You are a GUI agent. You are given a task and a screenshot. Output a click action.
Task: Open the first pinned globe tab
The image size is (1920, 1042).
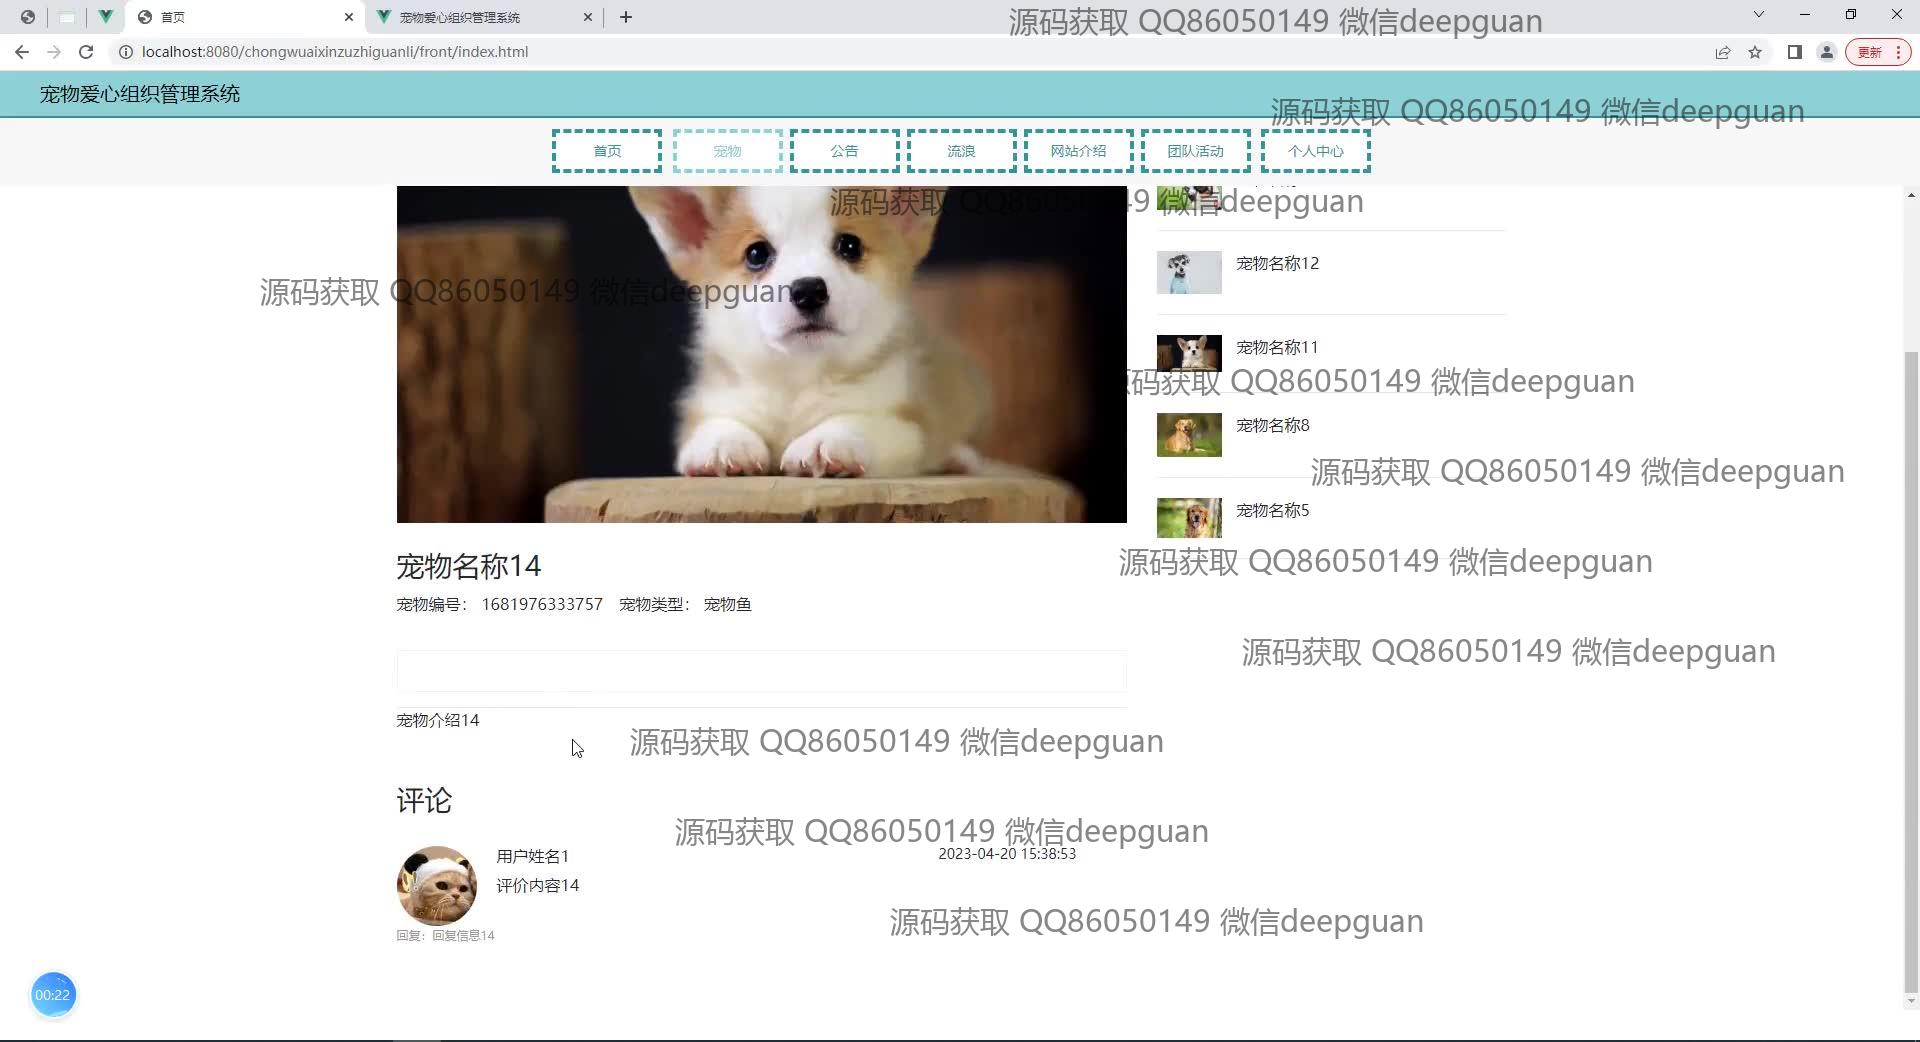[x=28, y=17]
